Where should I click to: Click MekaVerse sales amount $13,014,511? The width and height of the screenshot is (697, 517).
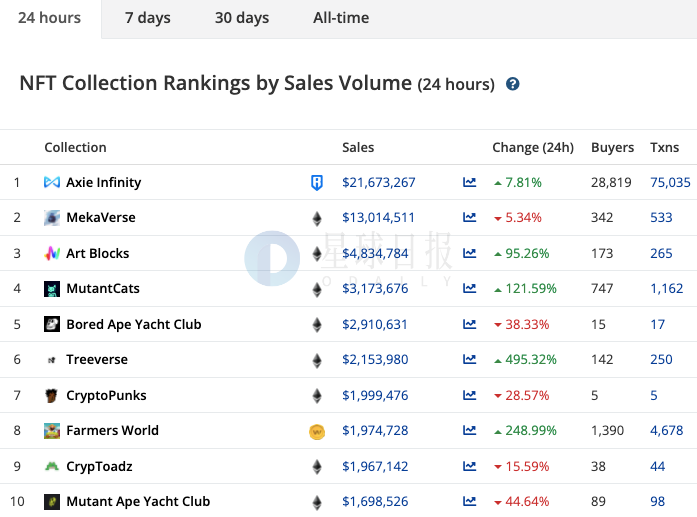coord(378,217)
